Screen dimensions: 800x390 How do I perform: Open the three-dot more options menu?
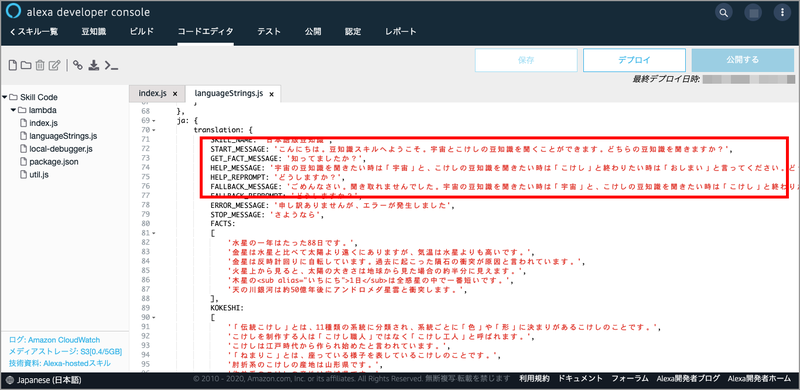tap(782, 12)
